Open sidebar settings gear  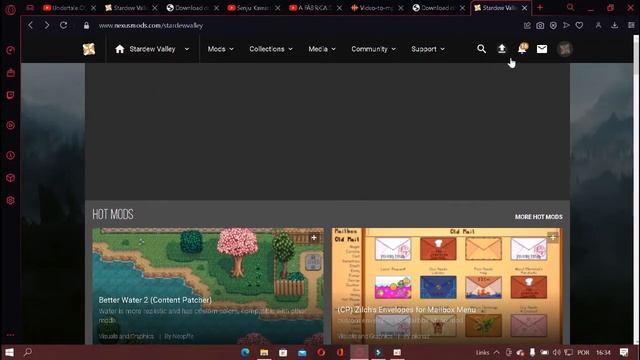(x=11, y=200)
